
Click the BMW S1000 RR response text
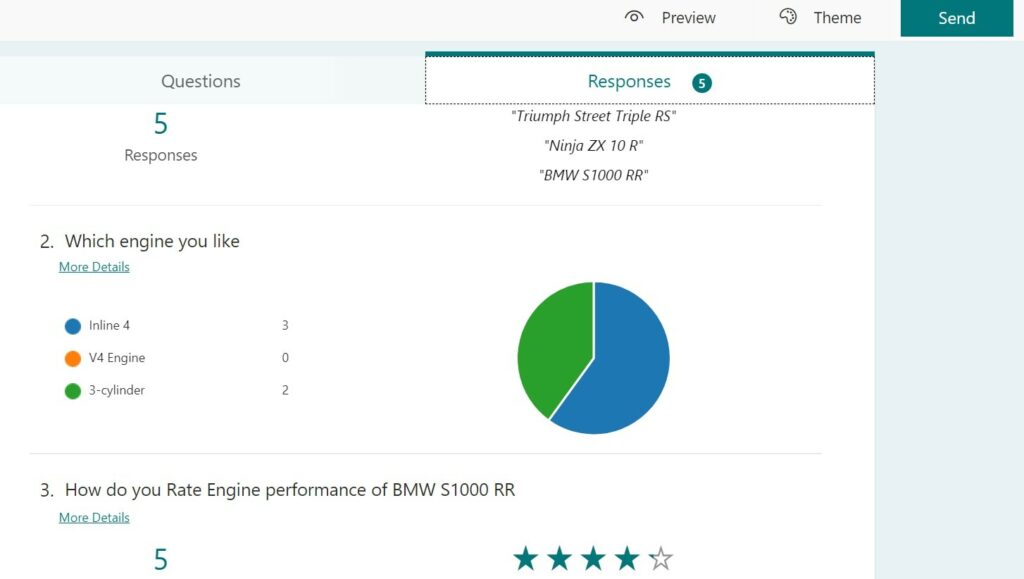click(592, 175)
